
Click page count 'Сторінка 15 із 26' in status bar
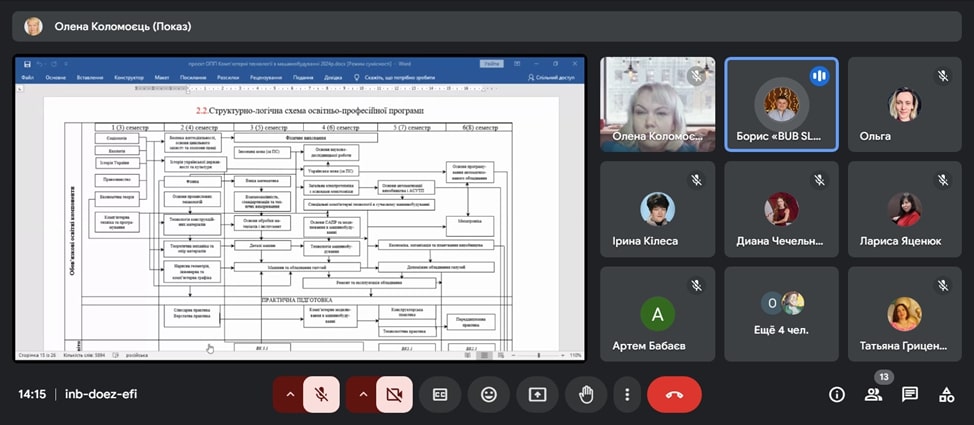(x=37, y=355)
